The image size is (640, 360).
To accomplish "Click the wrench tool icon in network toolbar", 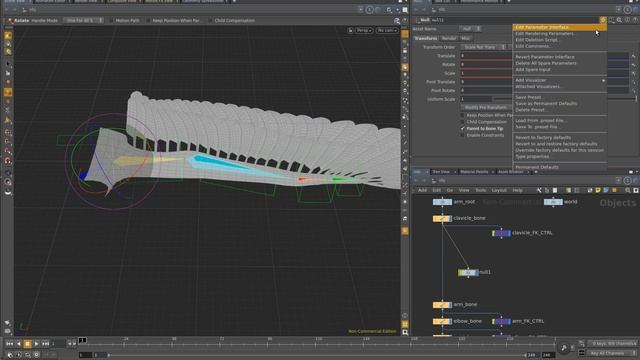I will (539, 190).
